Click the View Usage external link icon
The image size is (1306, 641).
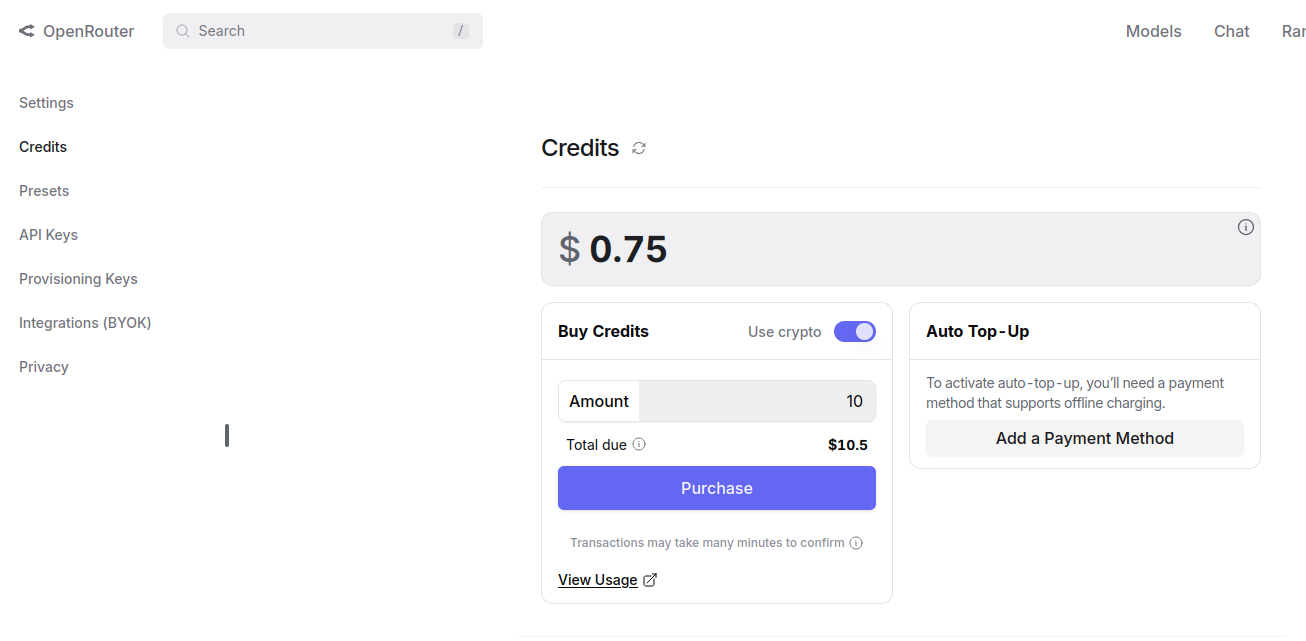(650, 580)
